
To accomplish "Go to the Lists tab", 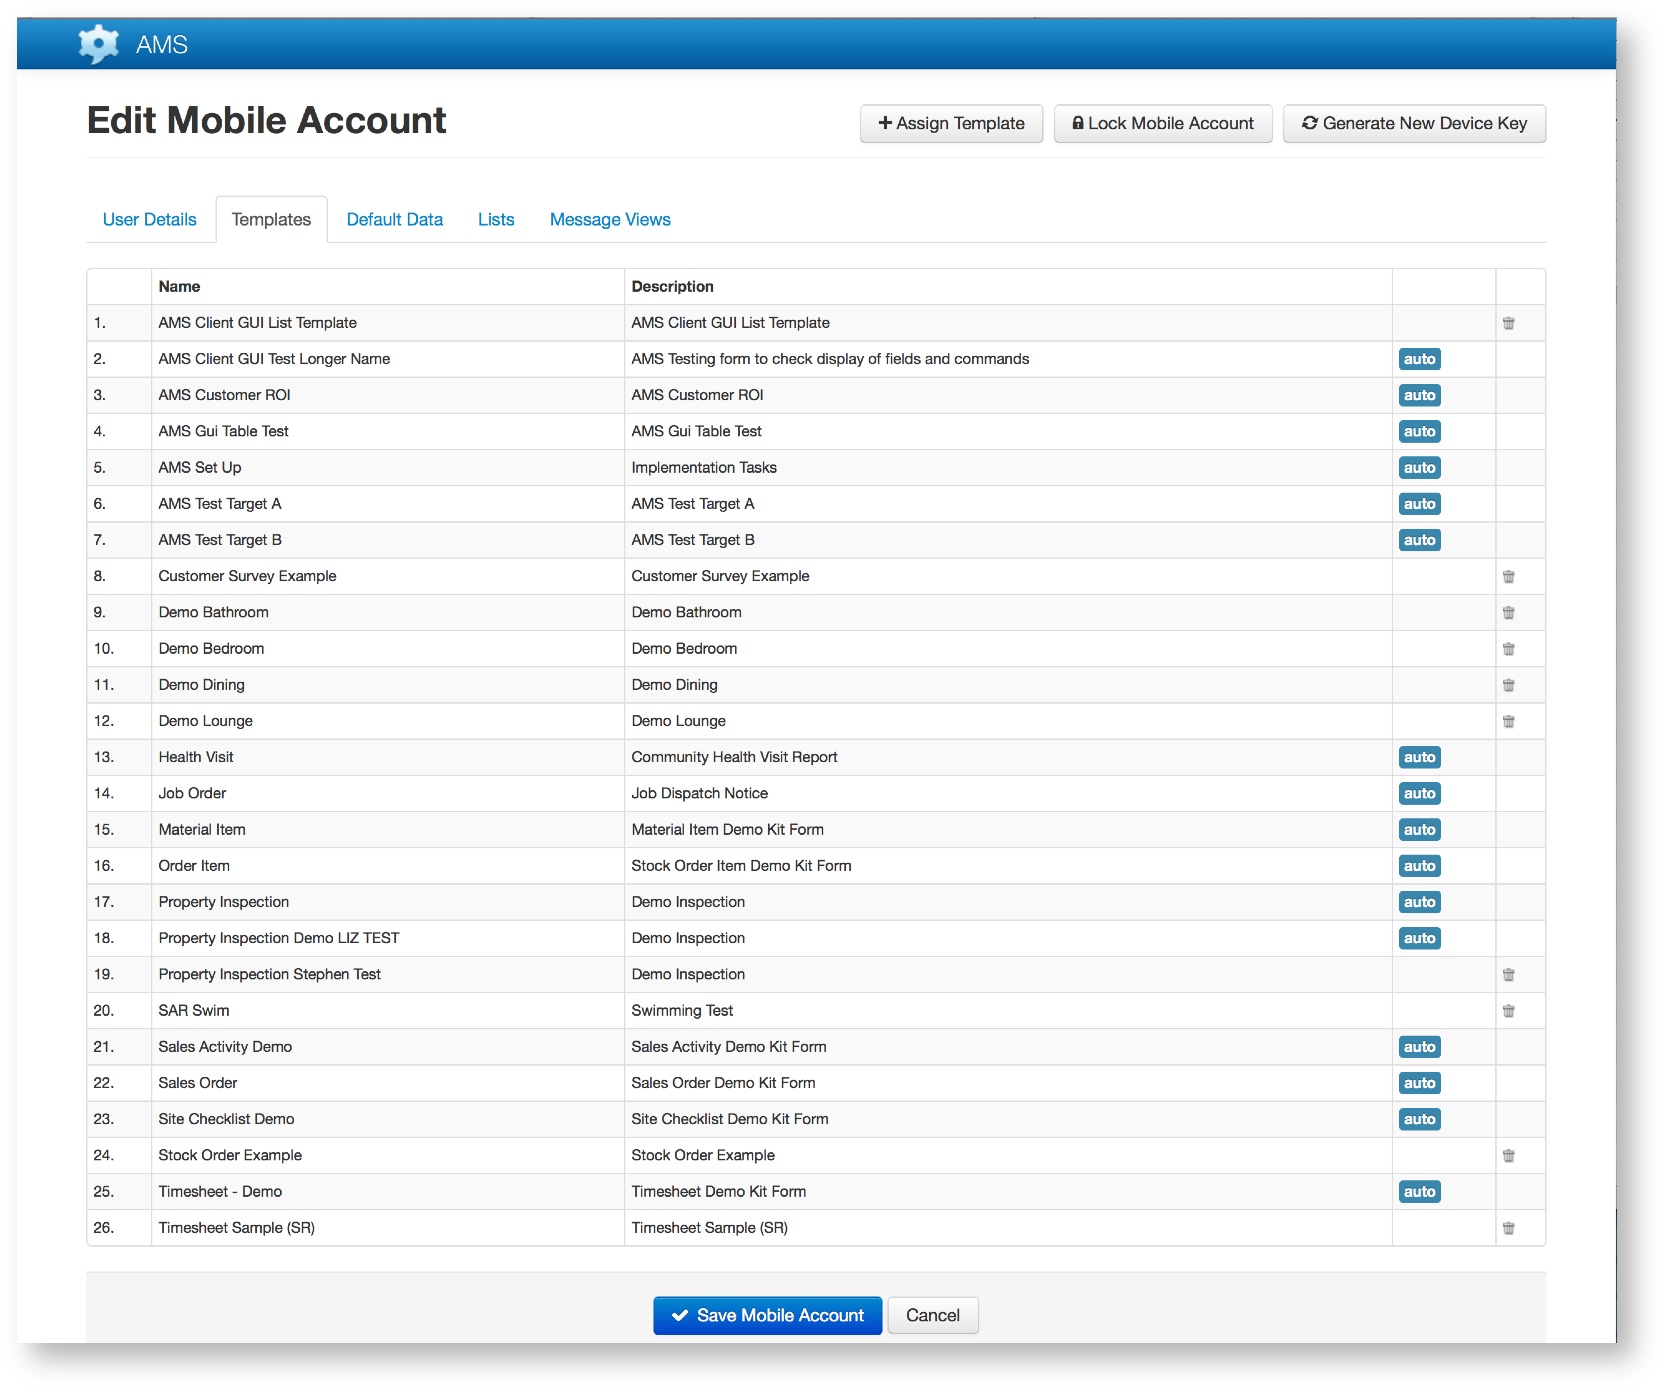I will 496,219.
